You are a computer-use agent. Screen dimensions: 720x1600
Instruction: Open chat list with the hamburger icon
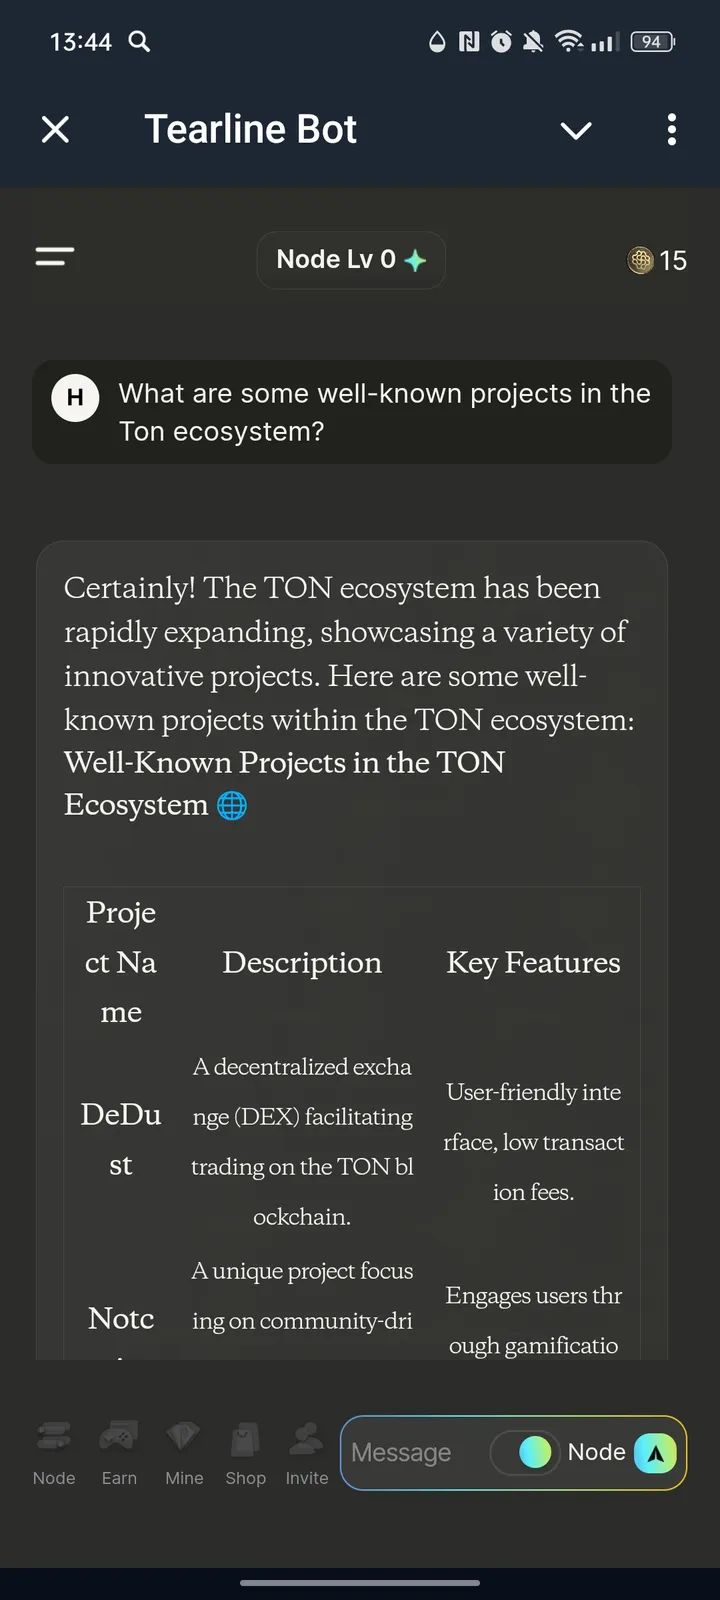click(x=54, y=257)
